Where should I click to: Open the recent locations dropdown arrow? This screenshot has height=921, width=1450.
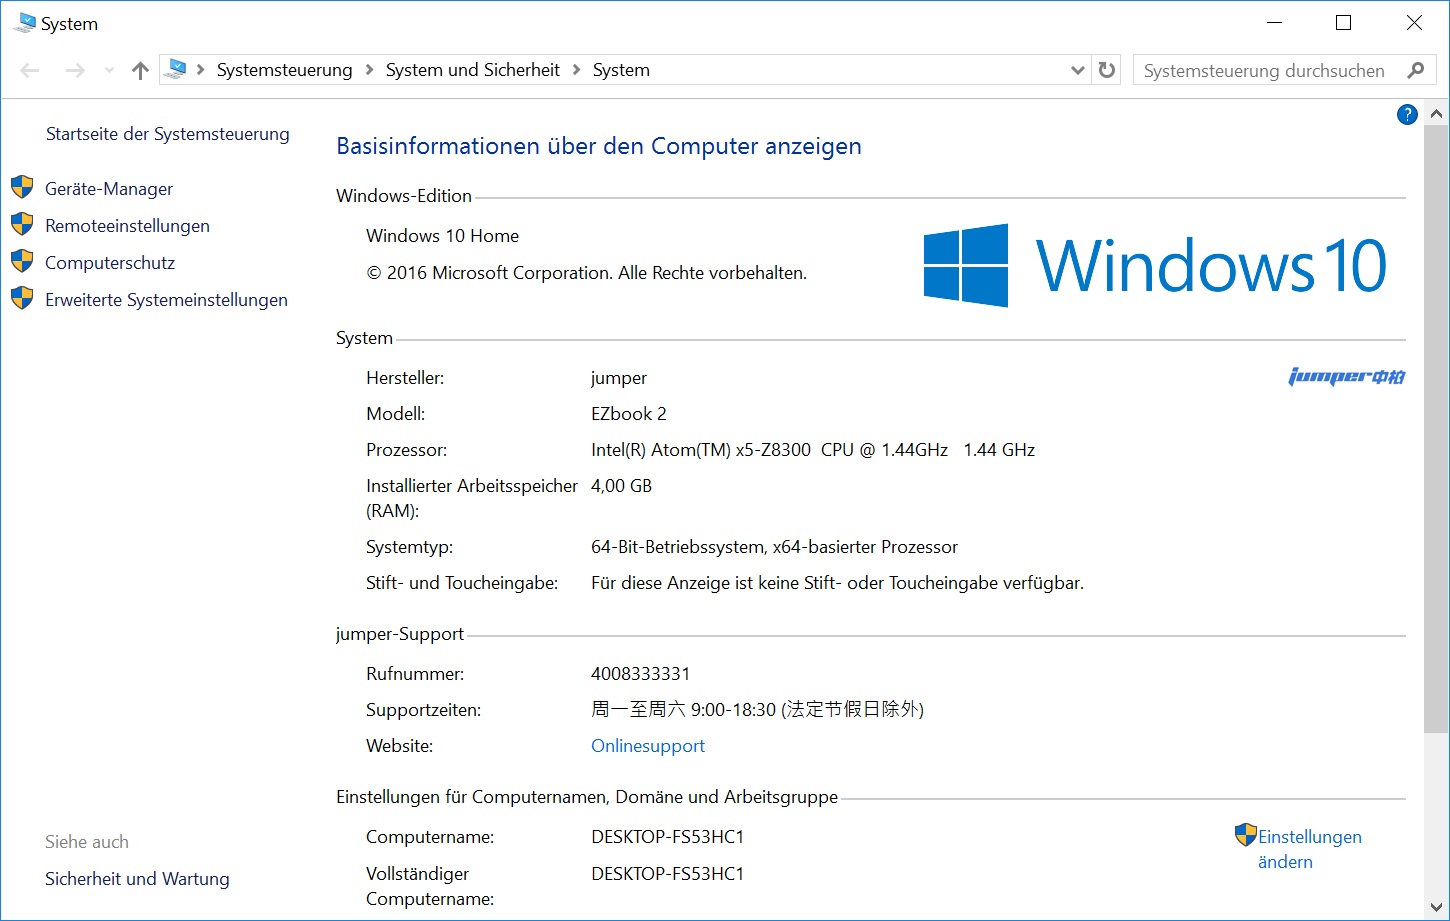109,70
